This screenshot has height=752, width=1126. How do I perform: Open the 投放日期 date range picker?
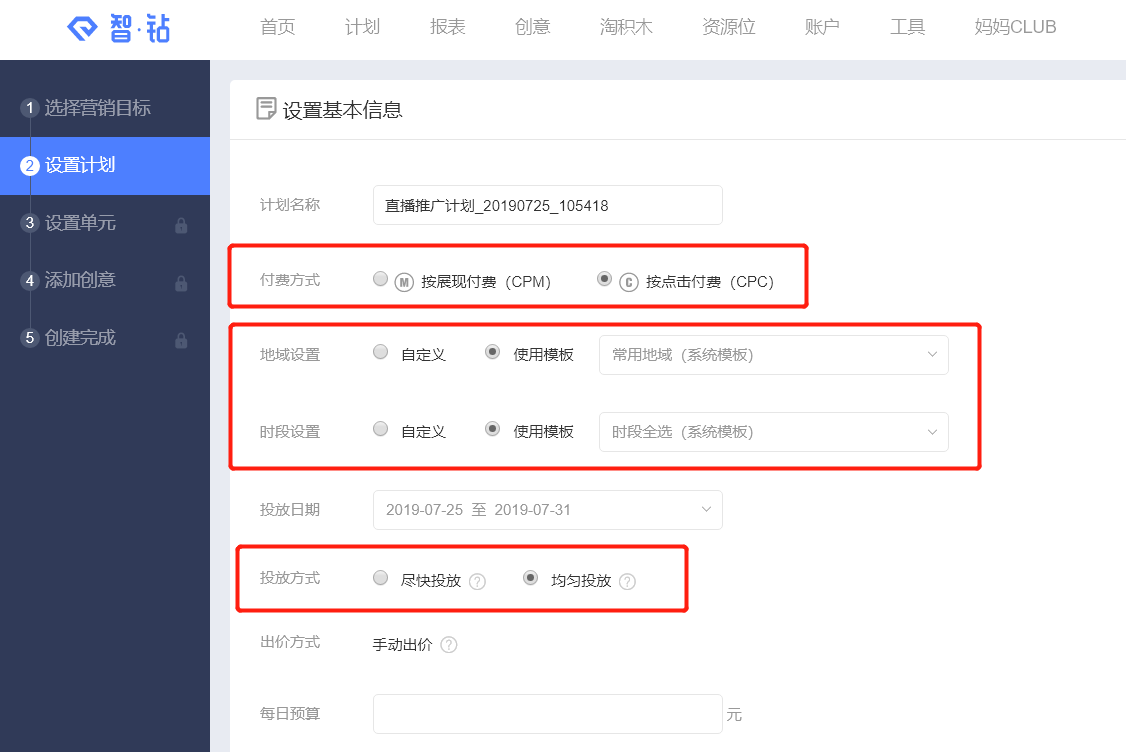pyautogui.click(x=547, y=510)
